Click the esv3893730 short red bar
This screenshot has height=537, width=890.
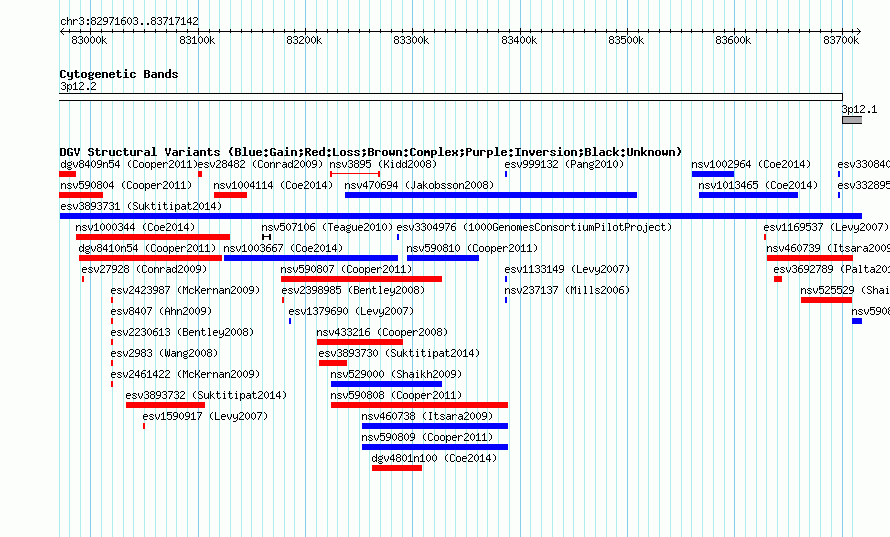[x=333, y=363]
